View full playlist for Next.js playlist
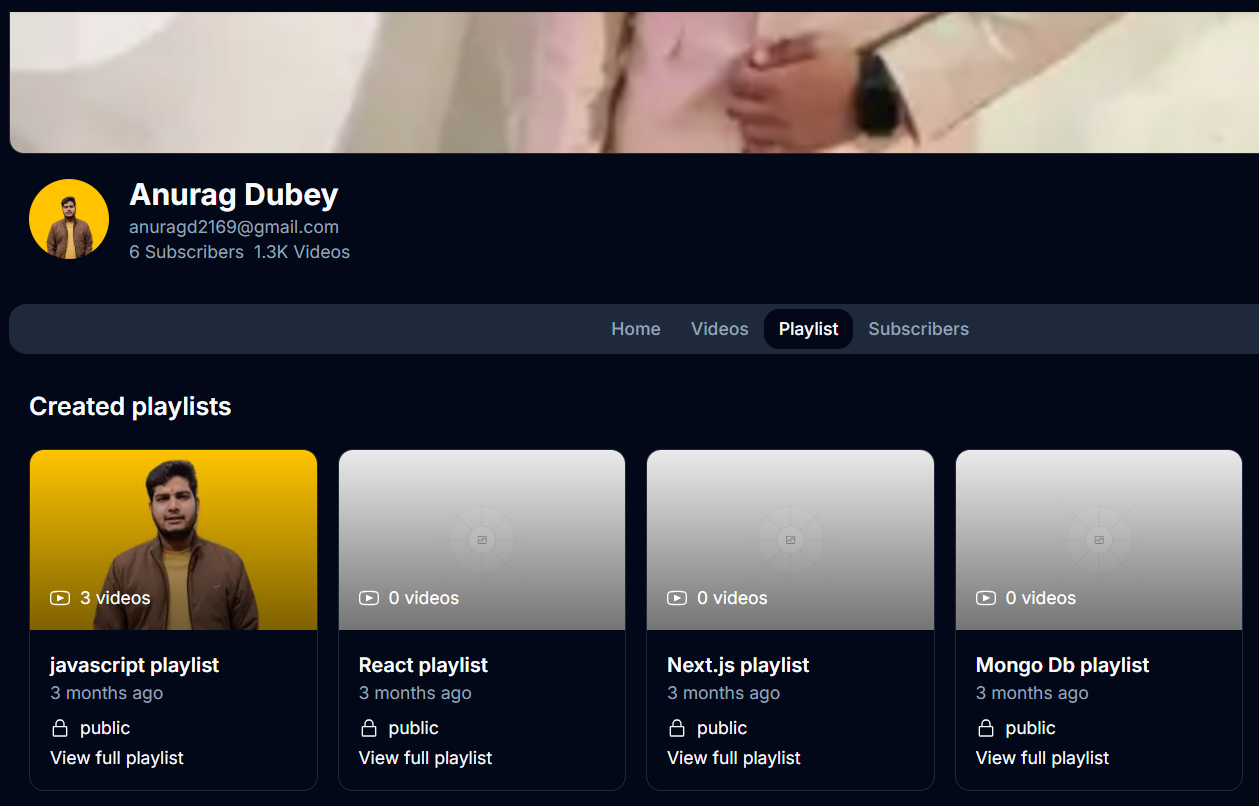 click(734, 758)
